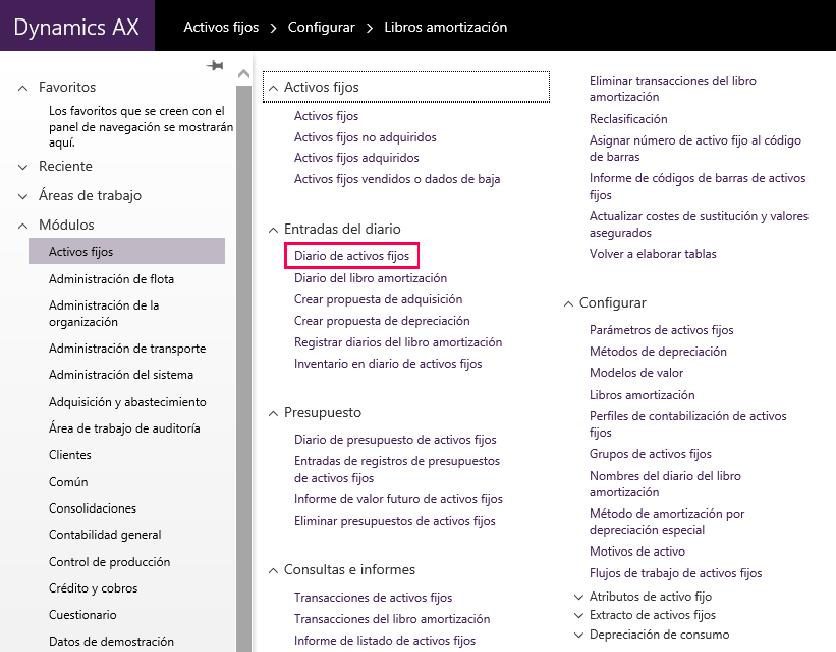The image size is (836, 652).
Task: Collapse the Activos fijos group heading
Action: pyautogui.click(x=274, y=88)
